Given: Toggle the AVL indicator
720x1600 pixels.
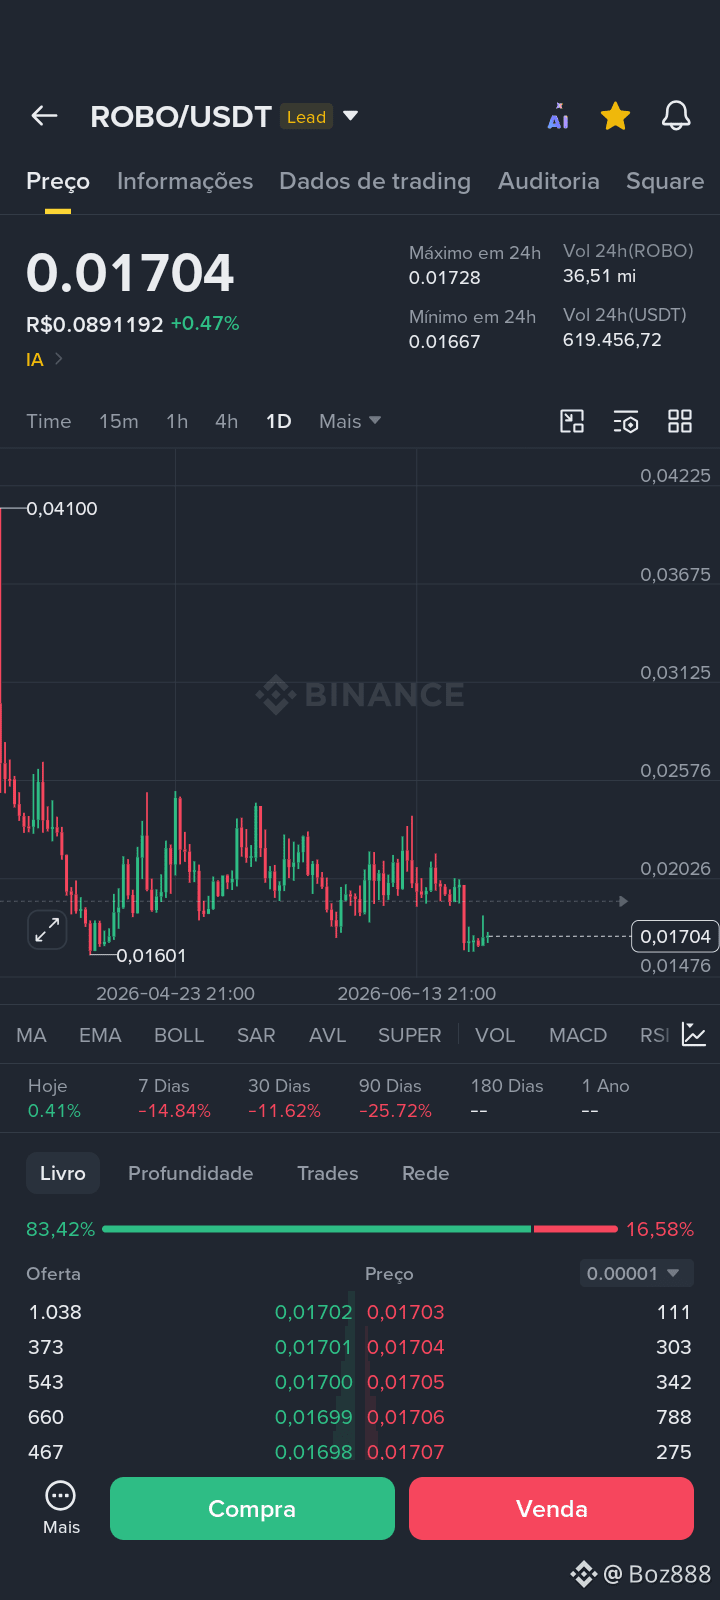Looking at the screenshot, I should pos(328,1035).
